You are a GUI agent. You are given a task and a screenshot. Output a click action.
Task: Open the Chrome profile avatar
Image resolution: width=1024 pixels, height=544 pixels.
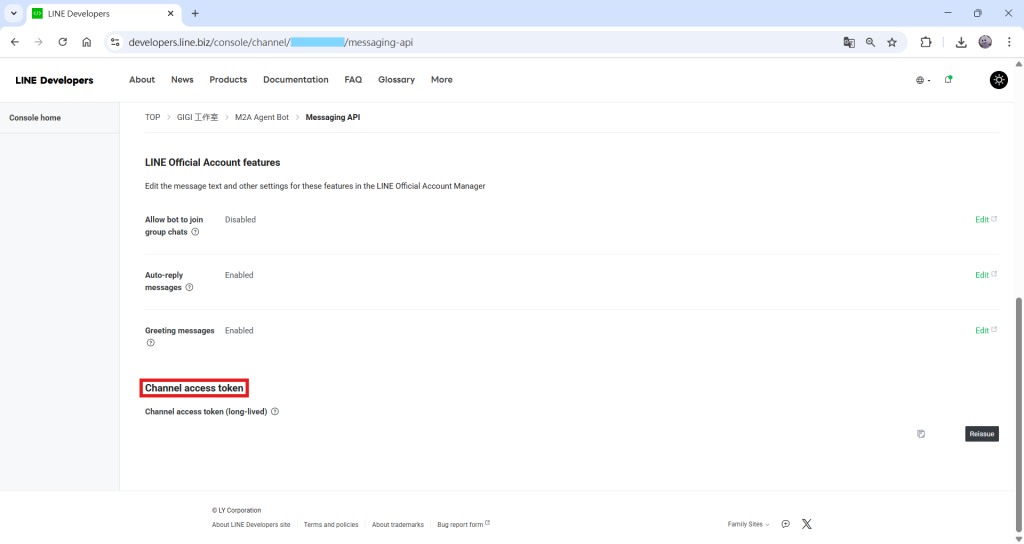pyautogui.click(x=985, y=42)
